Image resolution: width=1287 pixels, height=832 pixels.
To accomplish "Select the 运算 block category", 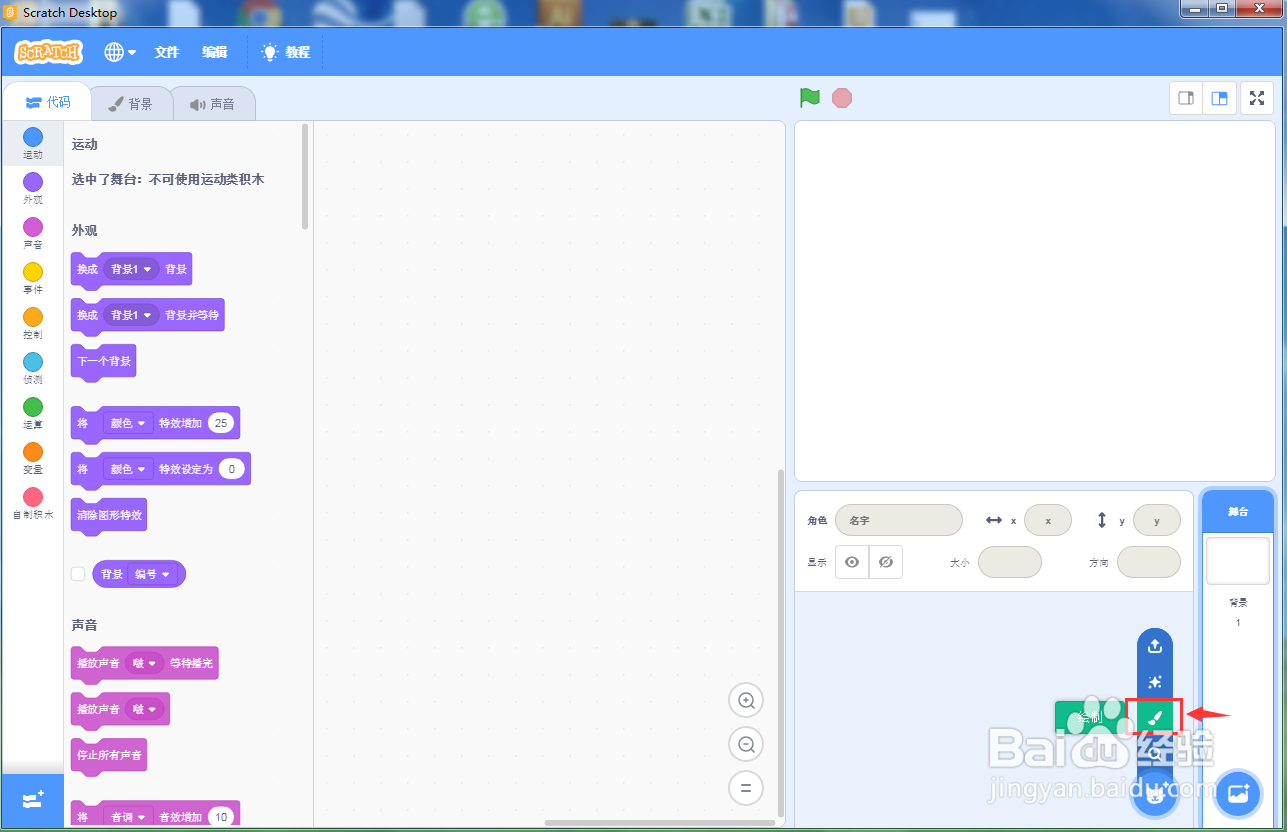I will pos(33,413).
